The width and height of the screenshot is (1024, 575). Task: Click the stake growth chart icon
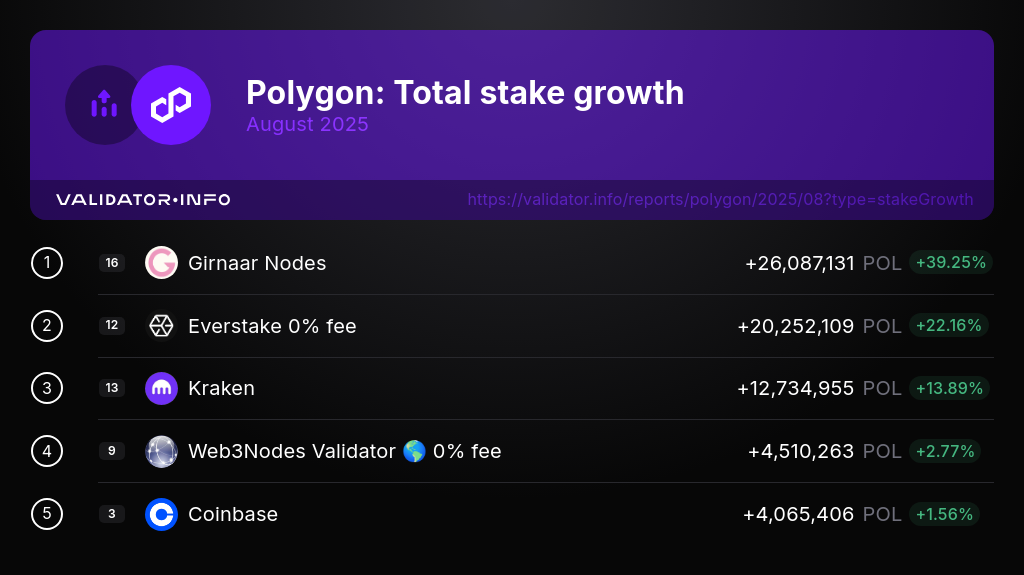click(x=102, y=105)
